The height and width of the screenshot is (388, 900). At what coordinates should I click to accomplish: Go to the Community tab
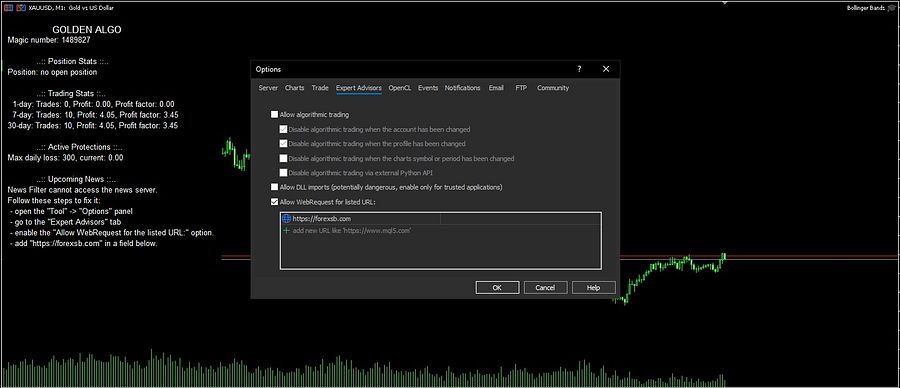click(553, 88)
